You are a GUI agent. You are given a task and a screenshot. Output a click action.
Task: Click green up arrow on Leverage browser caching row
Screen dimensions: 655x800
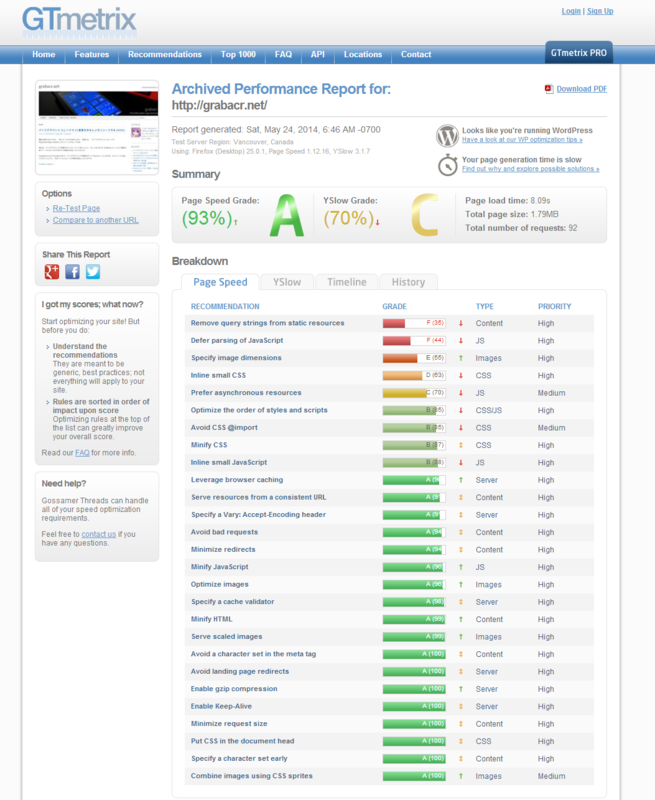pyautogui.click(x=461, y=480)
